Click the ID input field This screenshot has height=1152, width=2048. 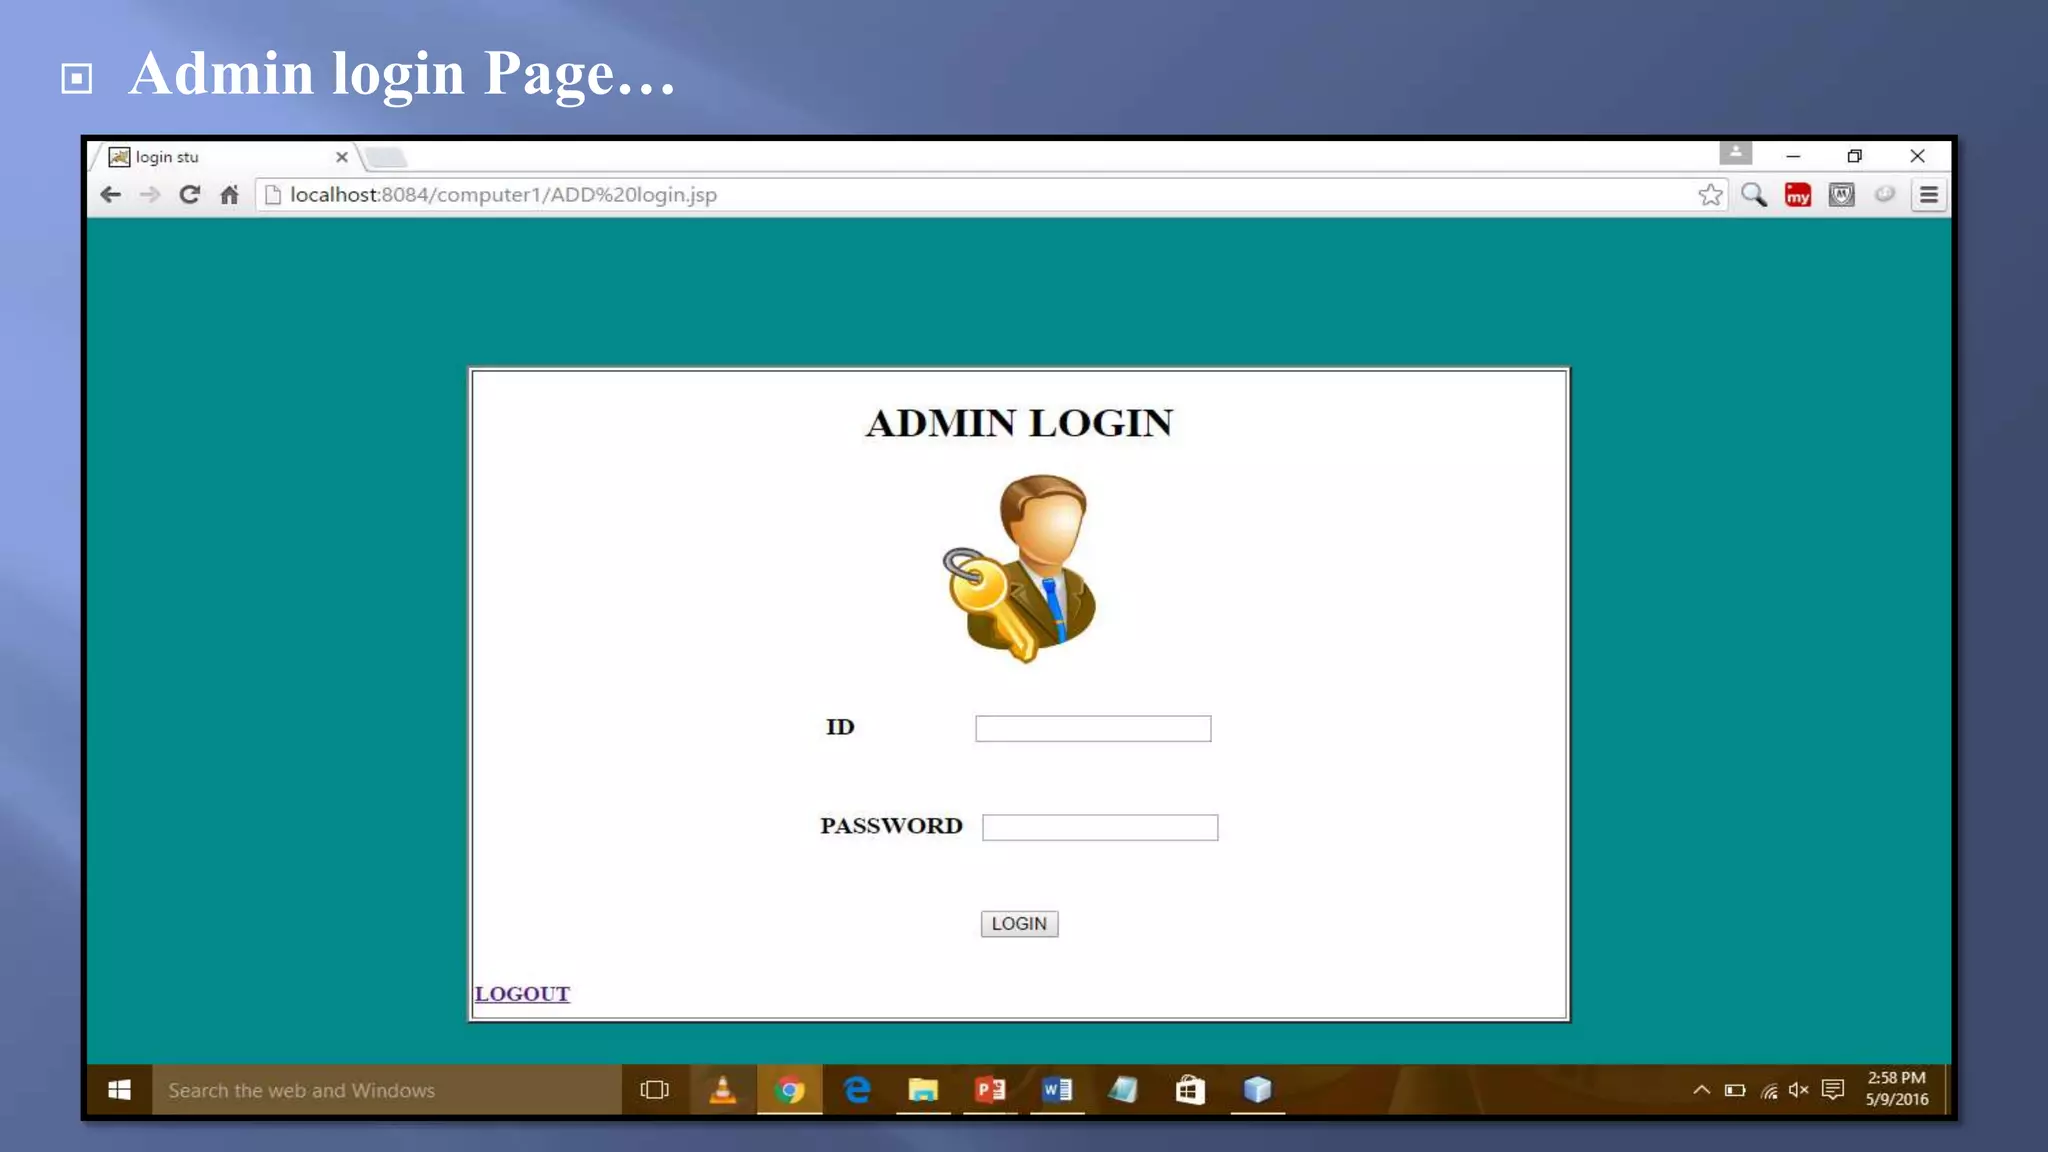pyautogui.click(x=1093, y=728)
